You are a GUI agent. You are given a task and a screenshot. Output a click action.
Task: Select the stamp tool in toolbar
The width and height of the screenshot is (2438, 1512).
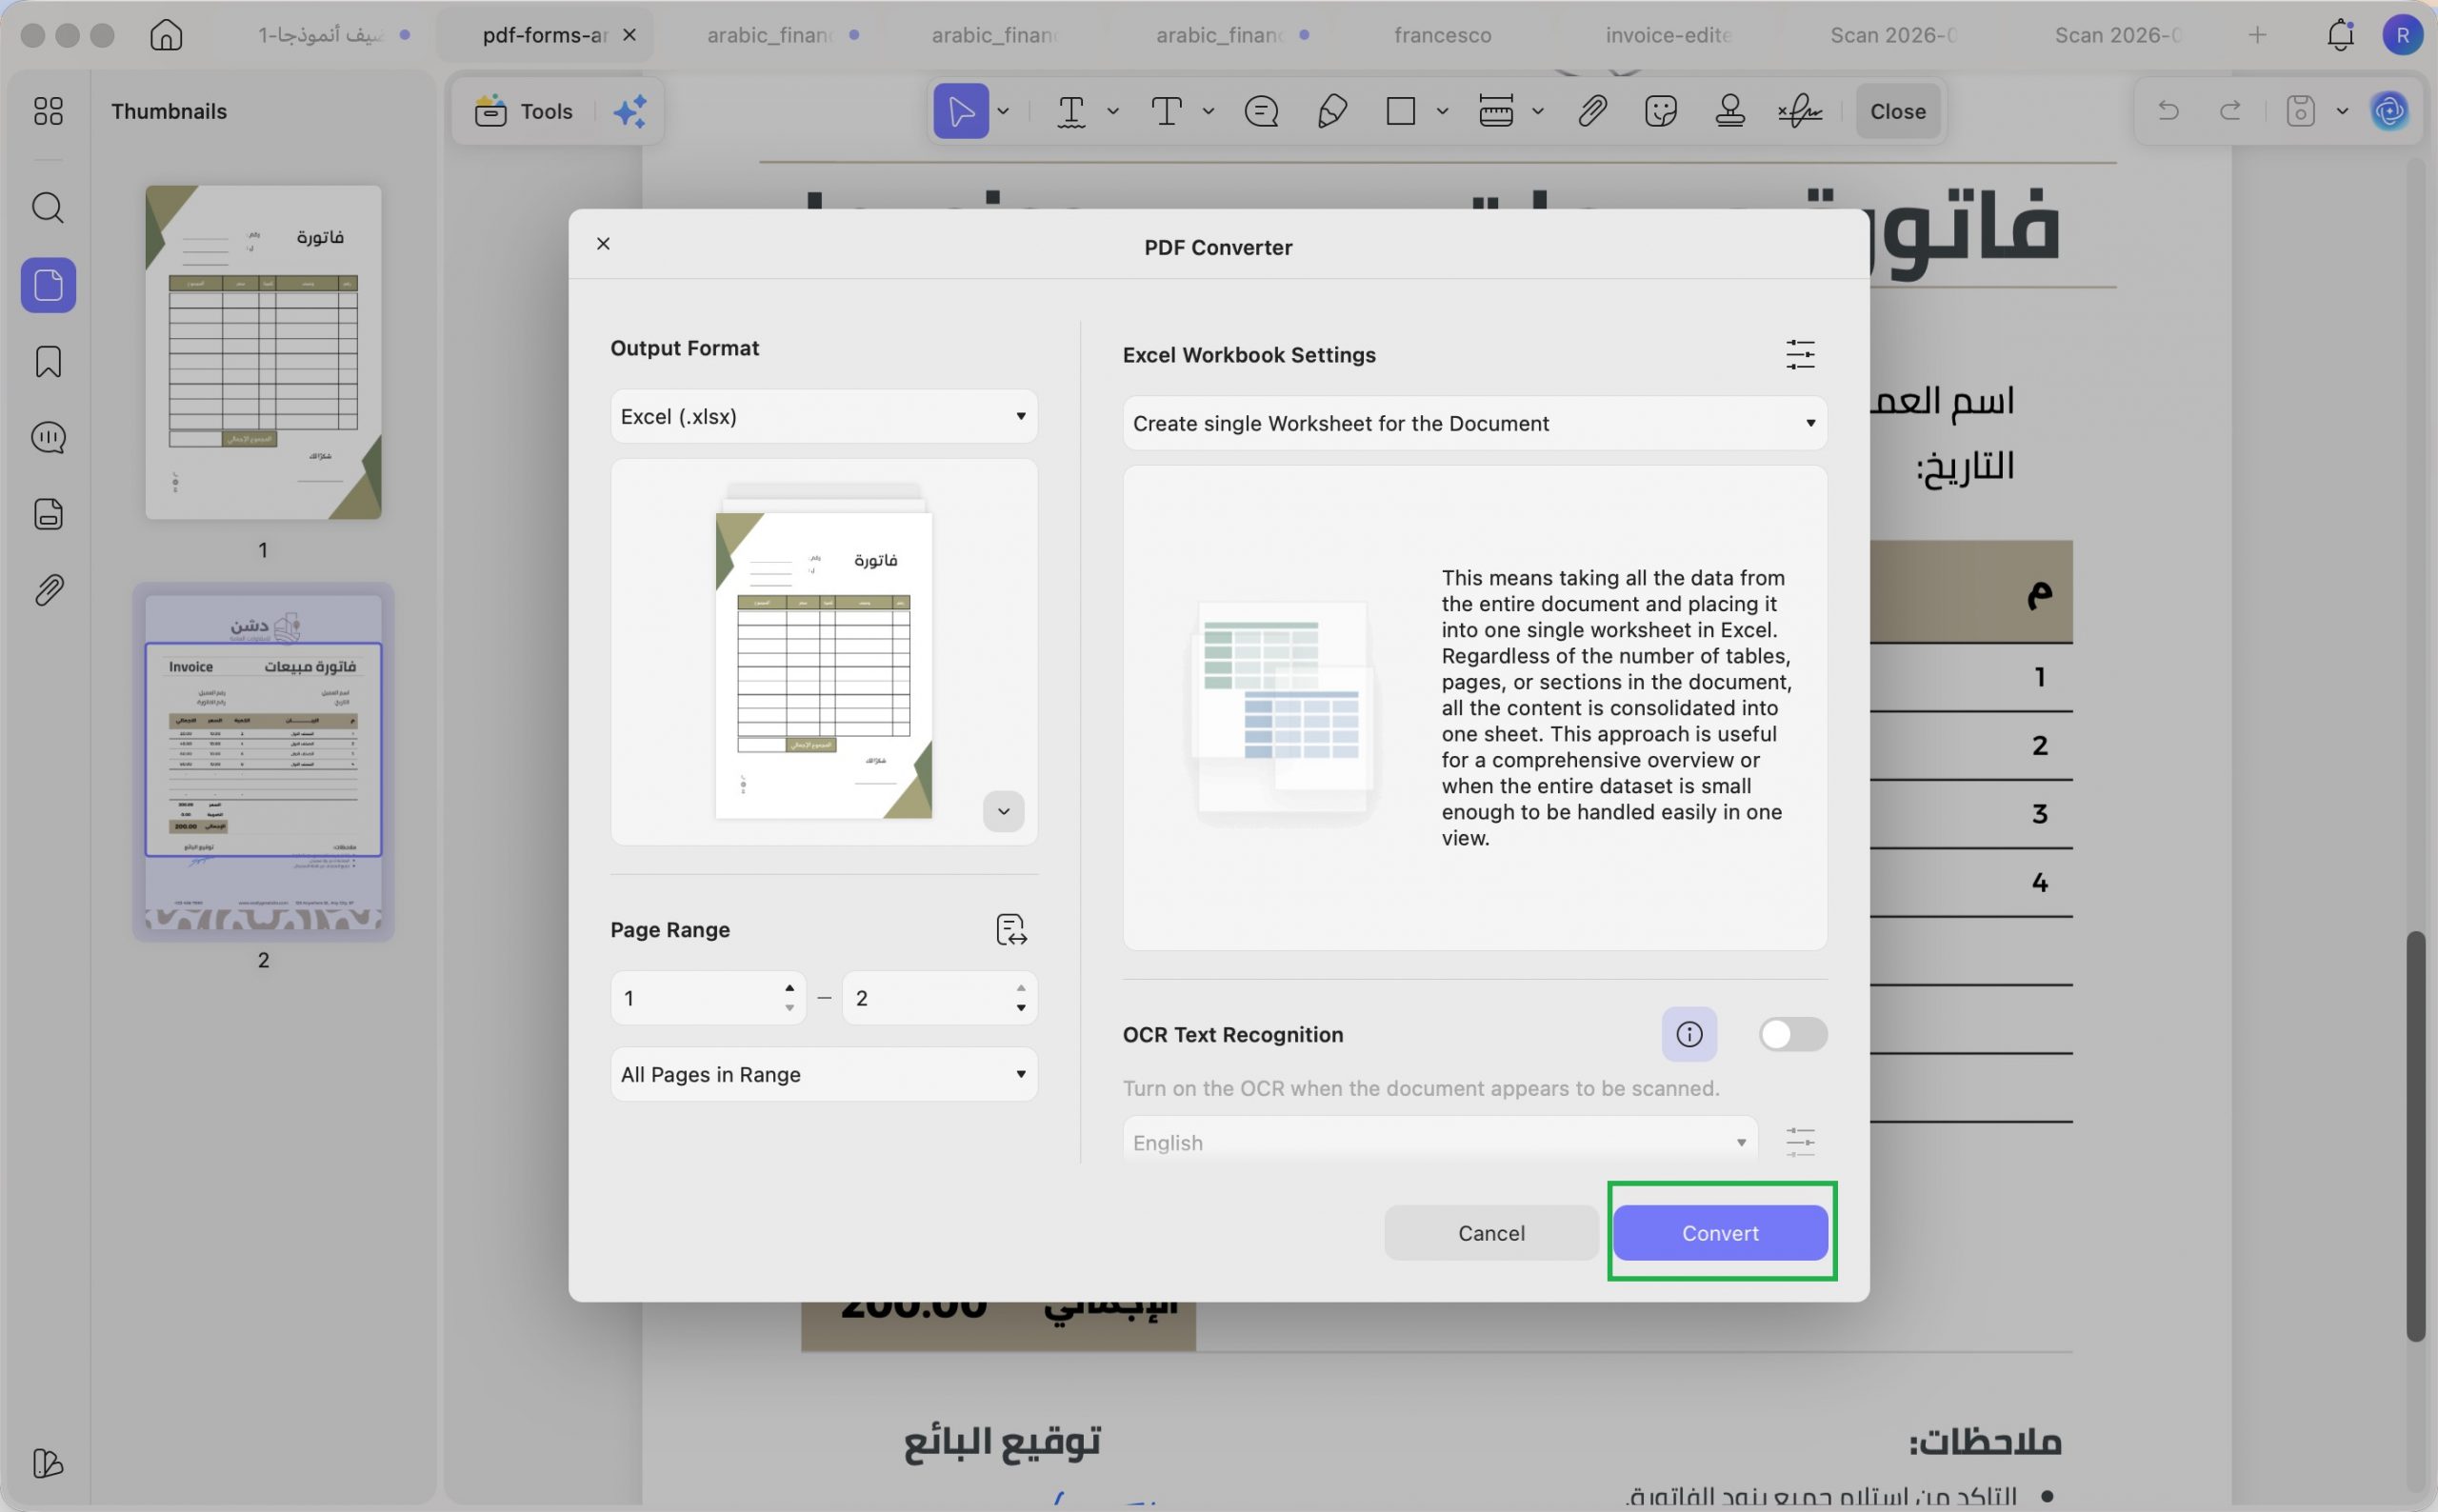[x=1729, y=111]
